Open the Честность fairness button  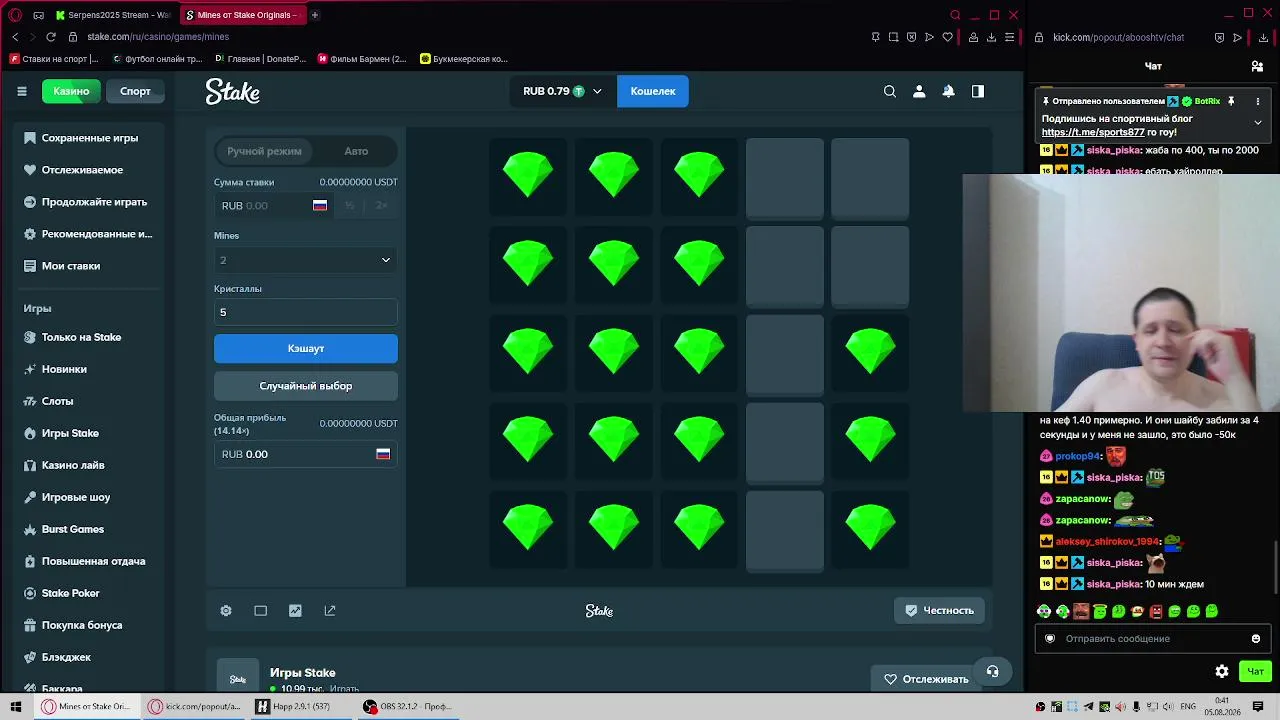[x=939, y=611]
